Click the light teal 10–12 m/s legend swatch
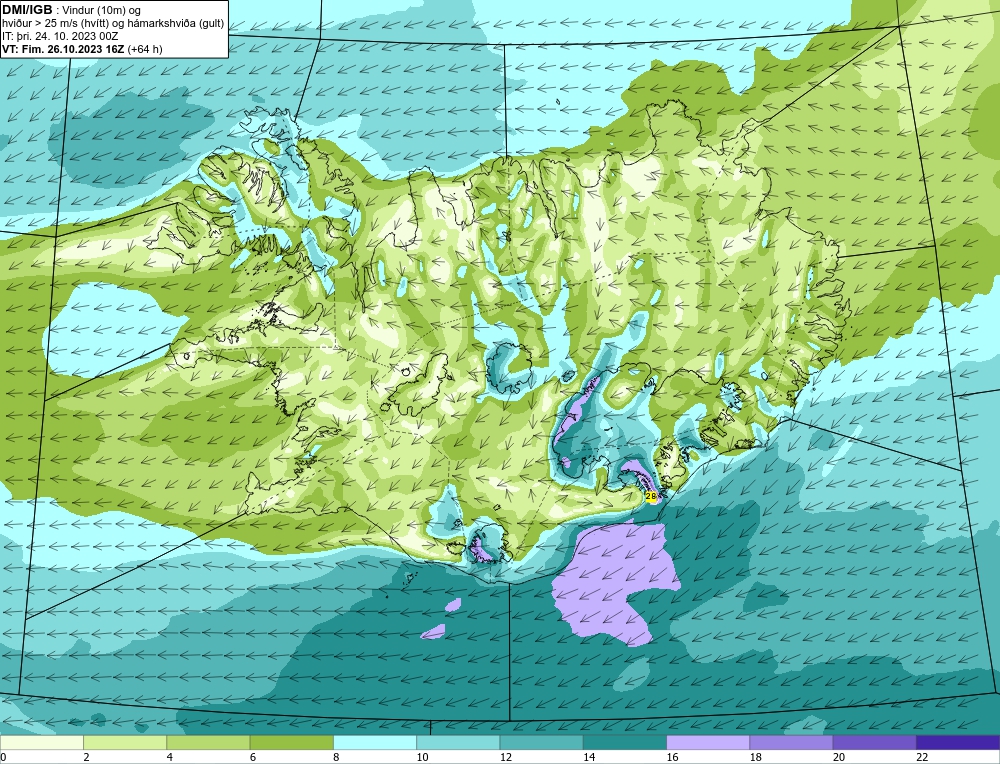 click(x=458, y=743)
